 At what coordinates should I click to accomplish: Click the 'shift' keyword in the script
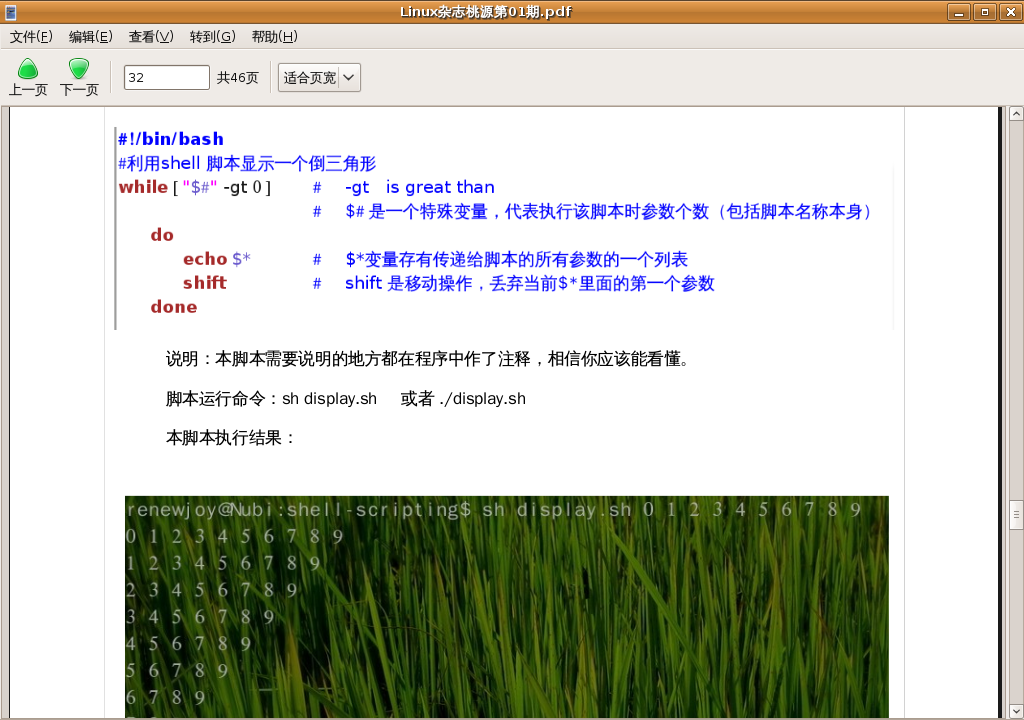(204, 283)
